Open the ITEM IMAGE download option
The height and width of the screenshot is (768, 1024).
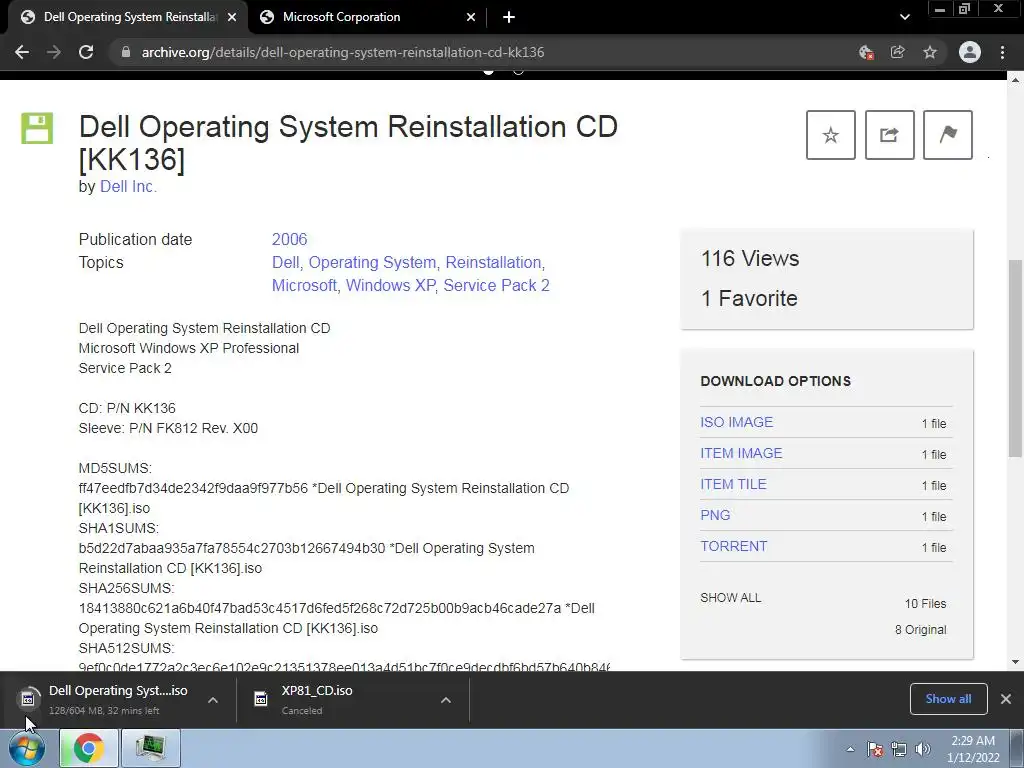click(741, 453)
